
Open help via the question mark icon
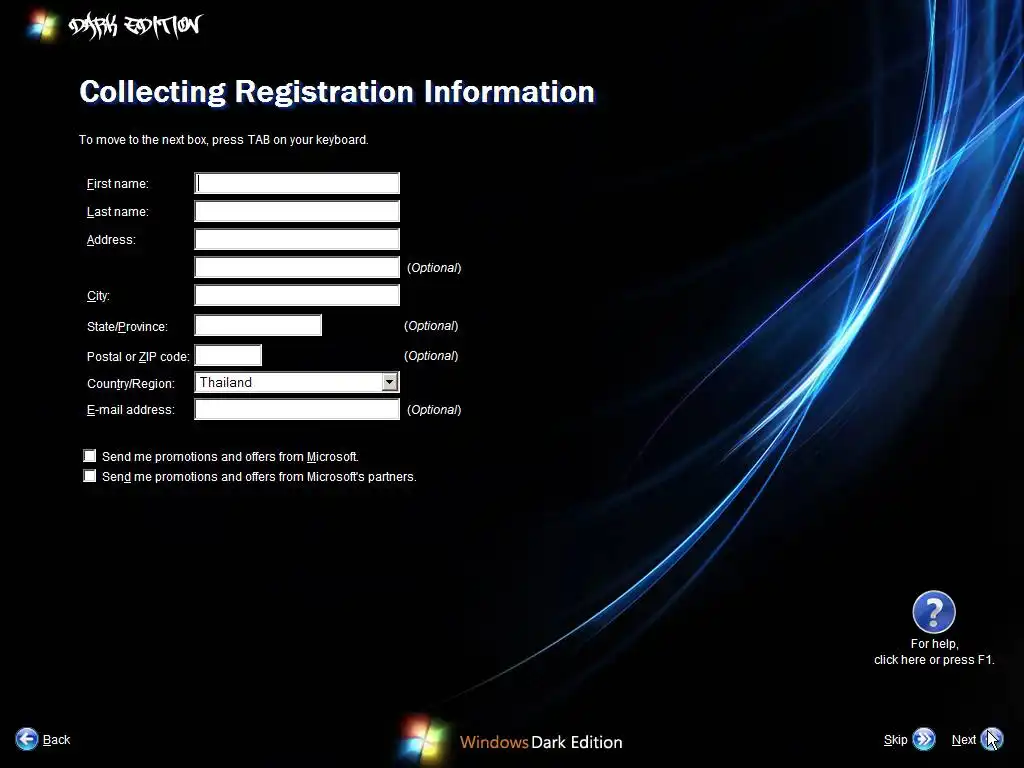(x=934, y=612)
